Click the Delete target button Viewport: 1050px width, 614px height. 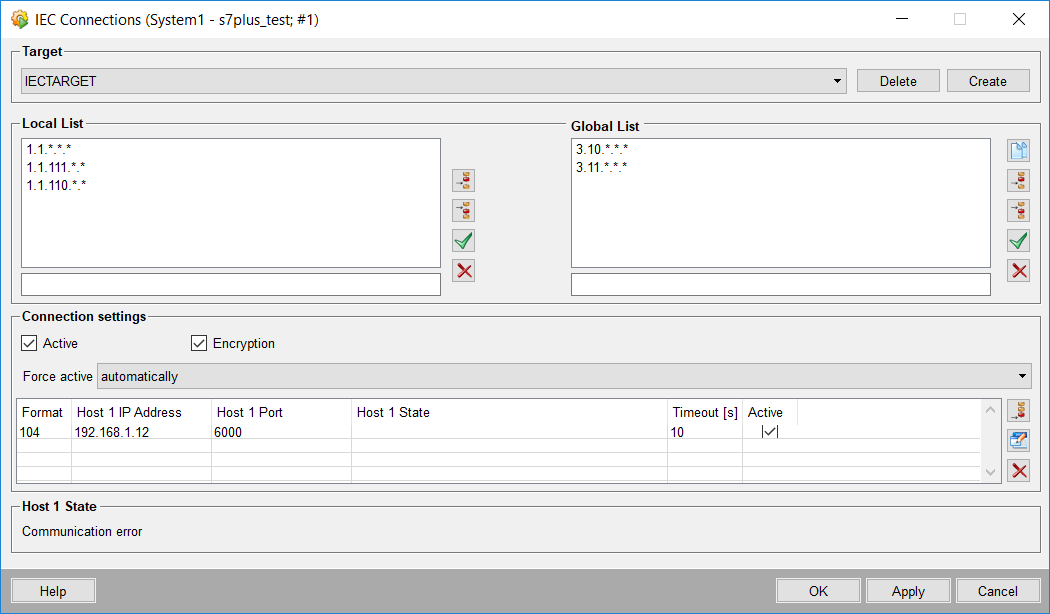pyautogui.click(x=898, y=81)
